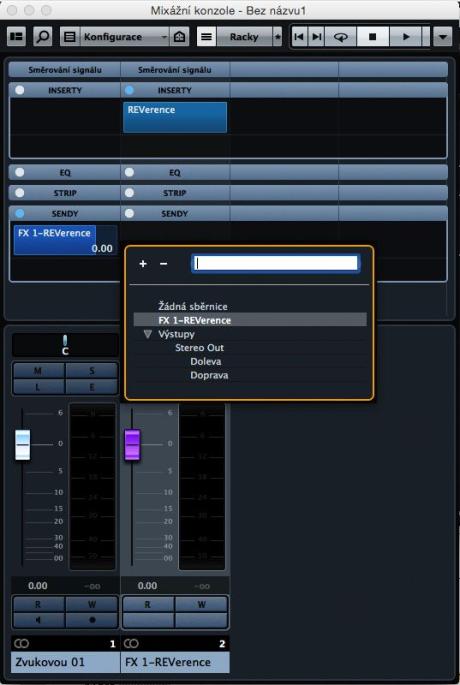Go to next marker transport button

pyautogui.click(x=316, y=37)
